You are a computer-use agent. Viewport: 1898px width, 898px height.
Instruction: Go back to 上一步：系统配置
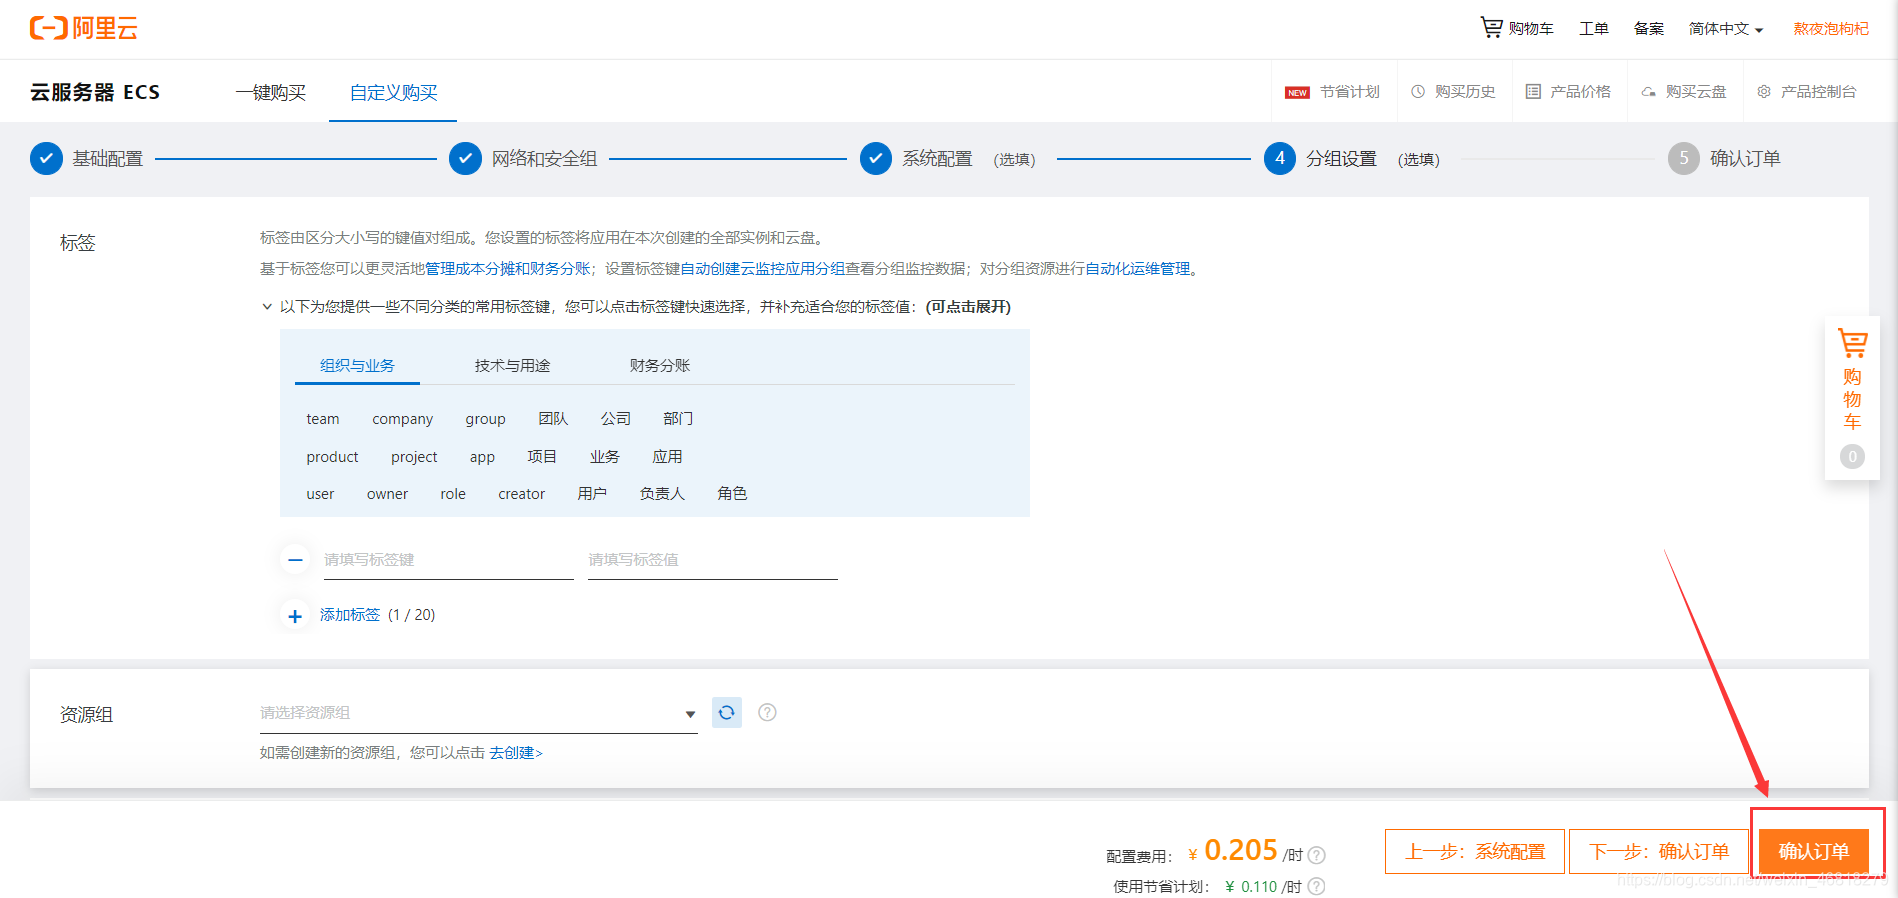(x=1475, y=852)
